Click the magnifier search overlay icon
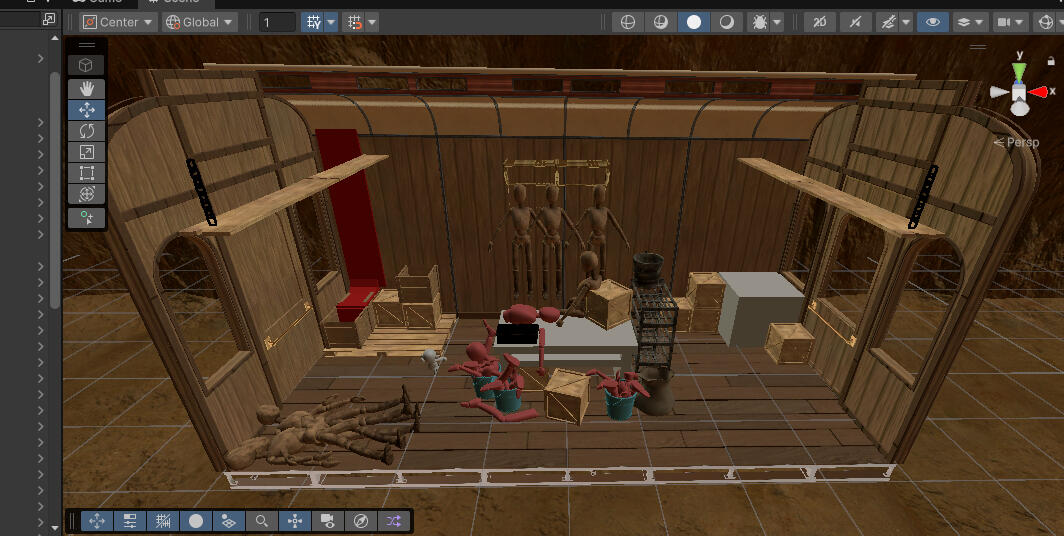This screenshot has height=536, width=1064. click(x=261, y=521)
